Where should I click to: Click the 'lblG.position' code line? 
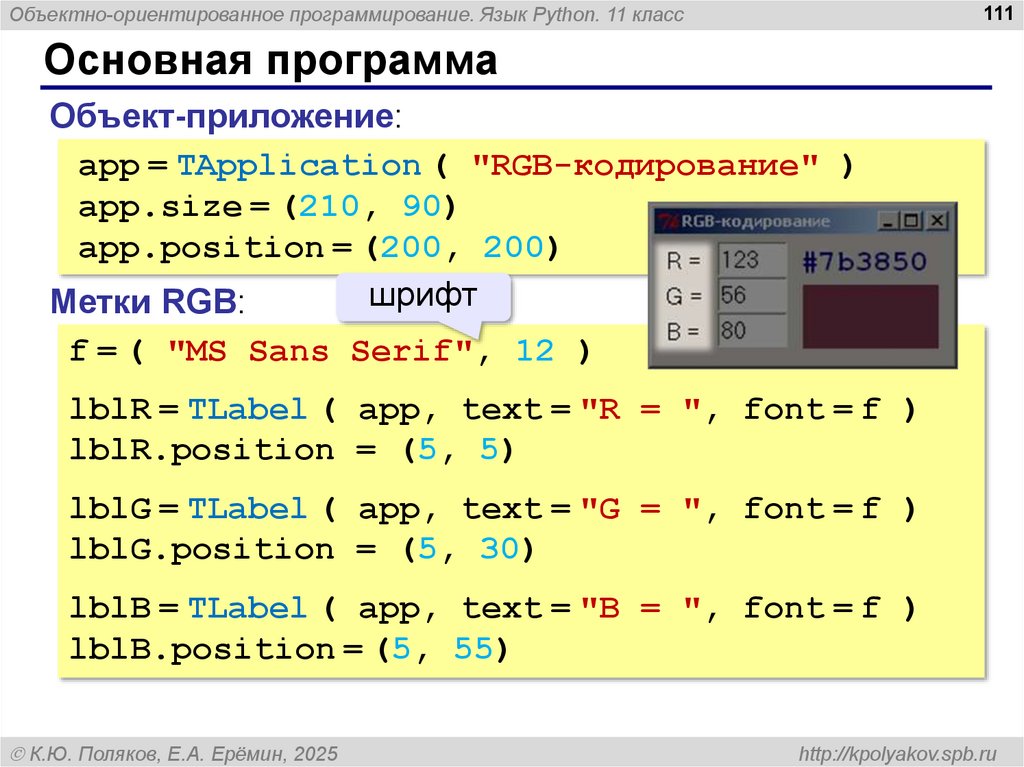point(302,549)
